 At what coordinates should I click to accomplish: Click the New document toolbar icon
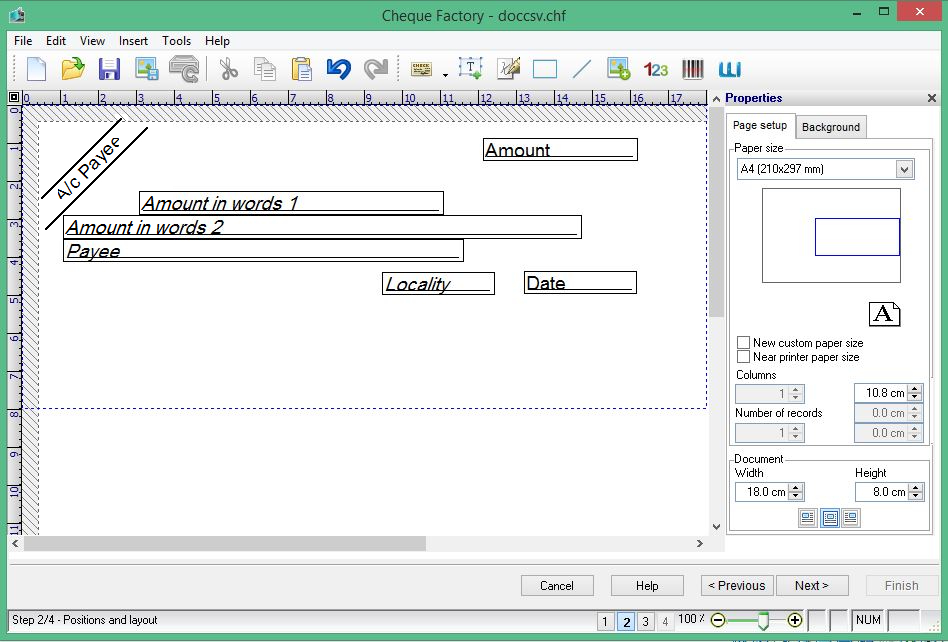[36, 69]
